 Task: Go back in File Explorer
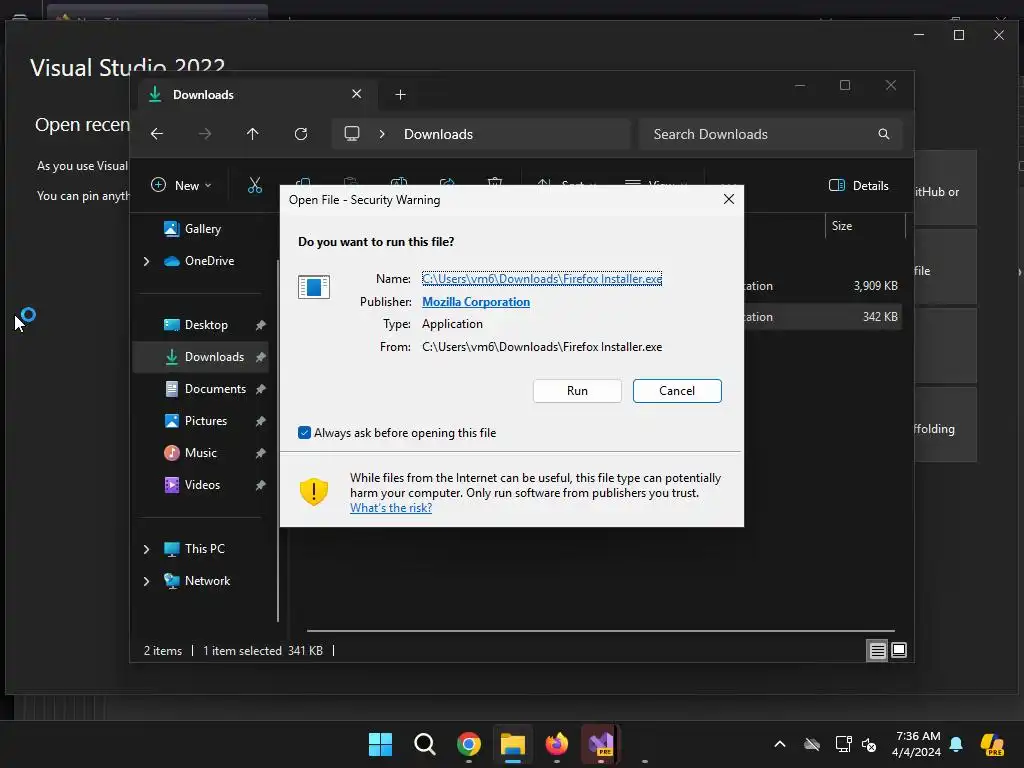click(157, 134)
